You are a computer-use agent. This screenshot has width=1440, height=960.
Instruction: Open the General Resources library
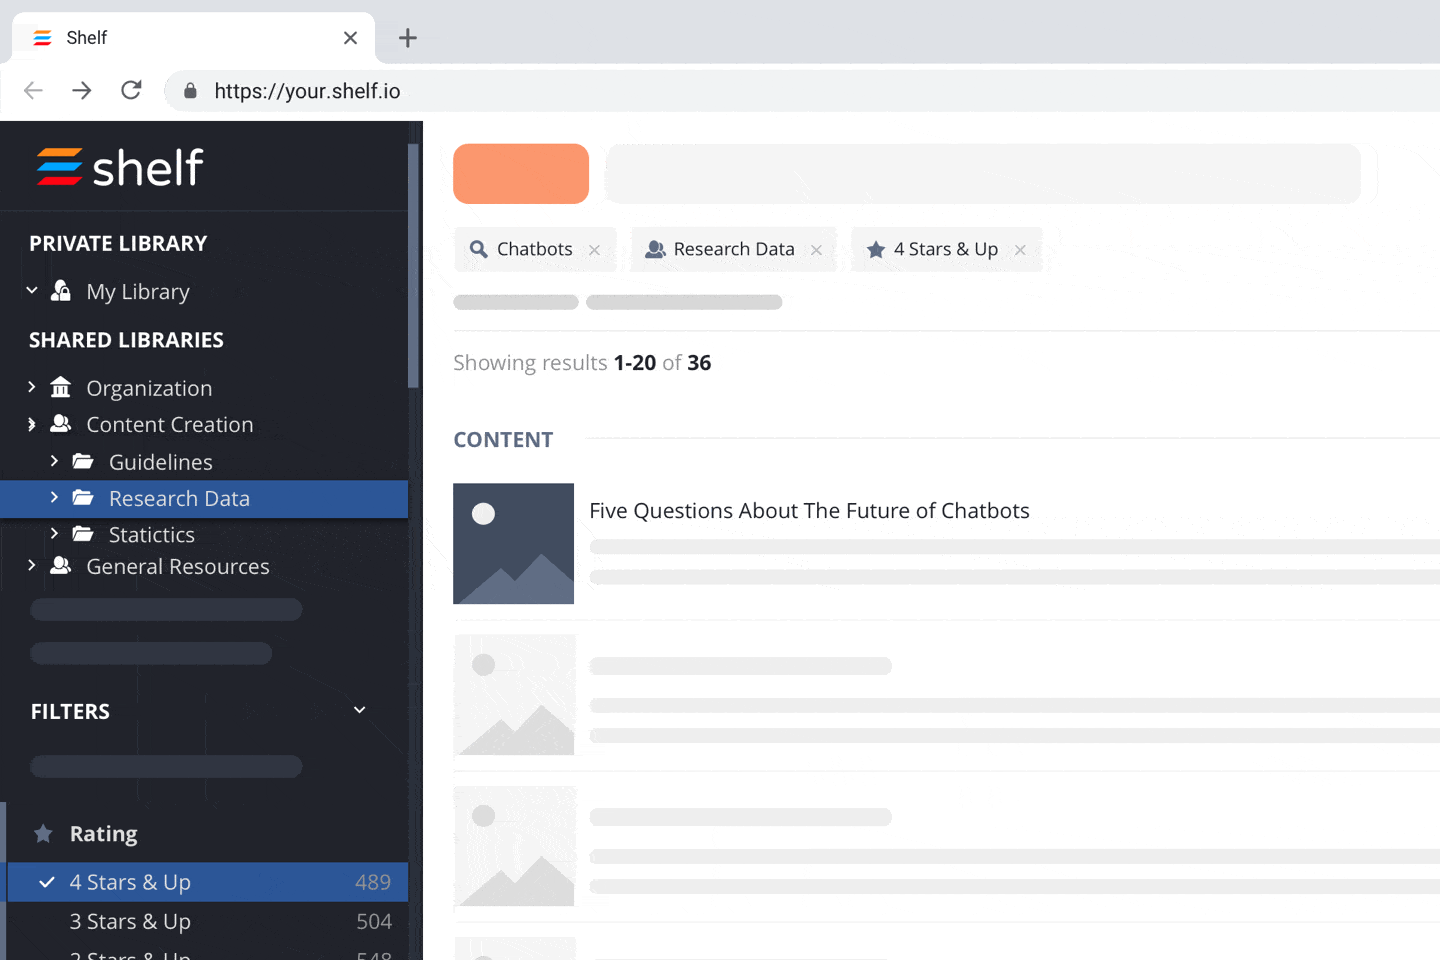click(x=178, y=567)
